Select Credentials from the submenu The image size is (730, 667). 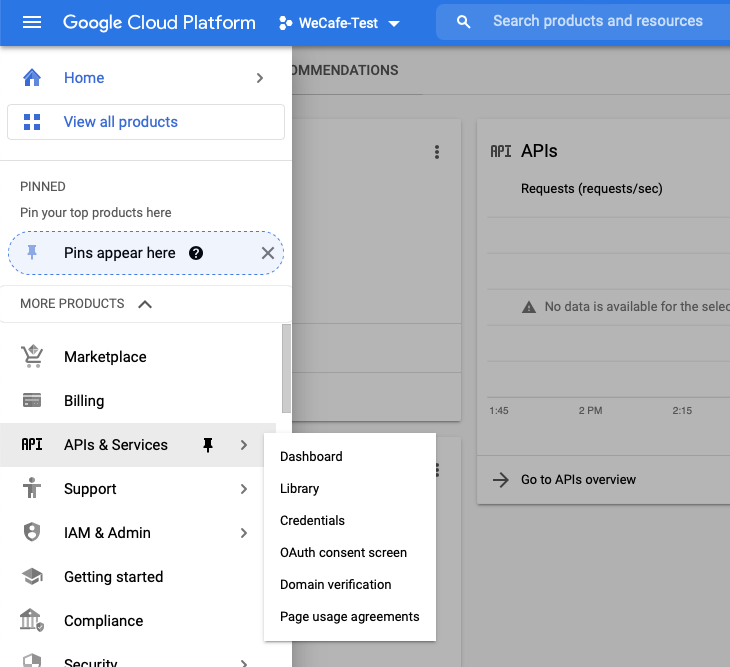coord(312,521)
